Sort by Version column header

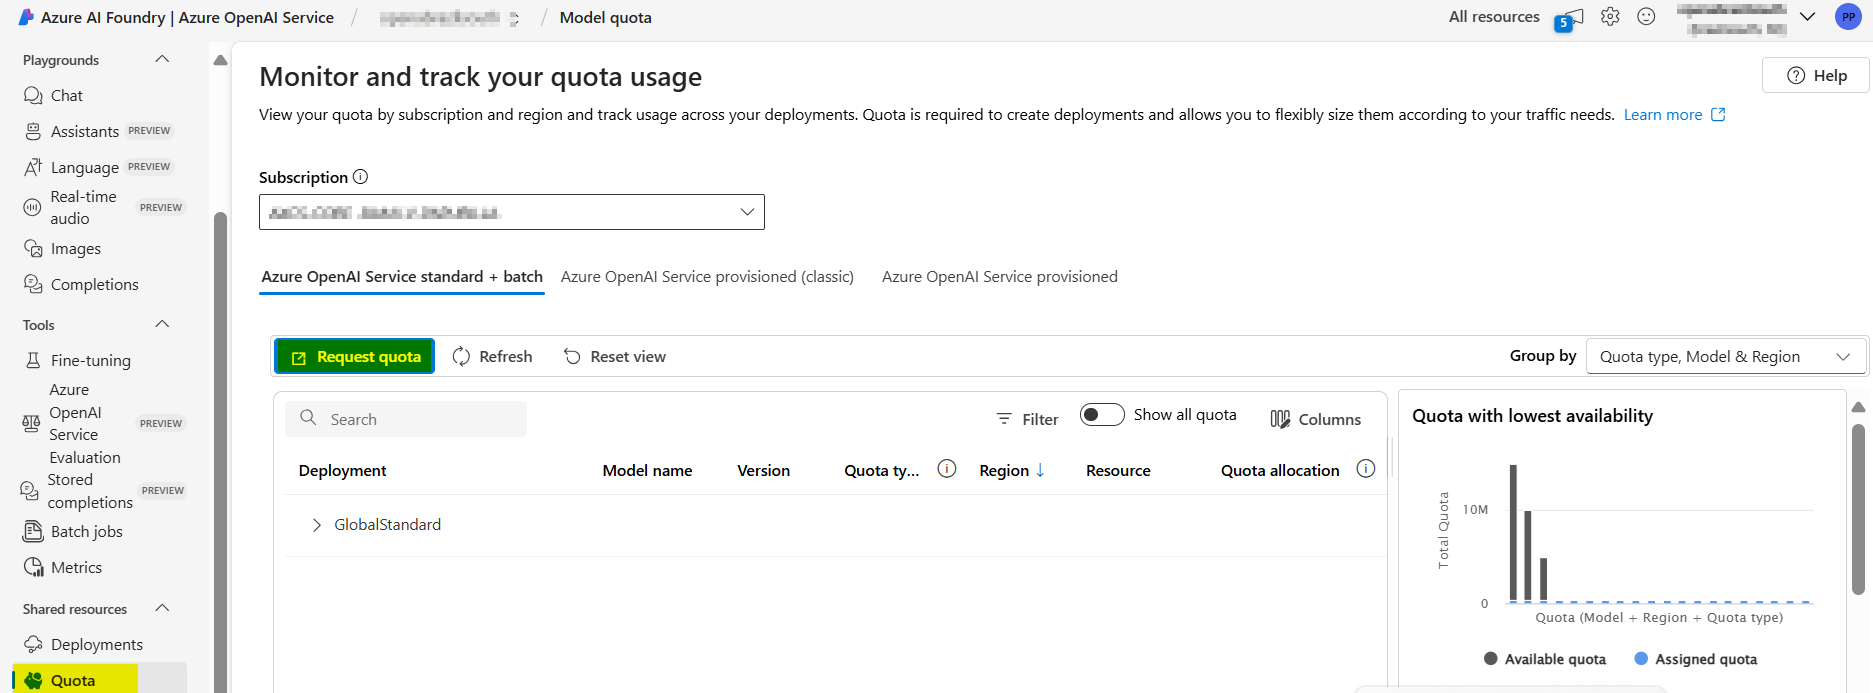point(763,471)
